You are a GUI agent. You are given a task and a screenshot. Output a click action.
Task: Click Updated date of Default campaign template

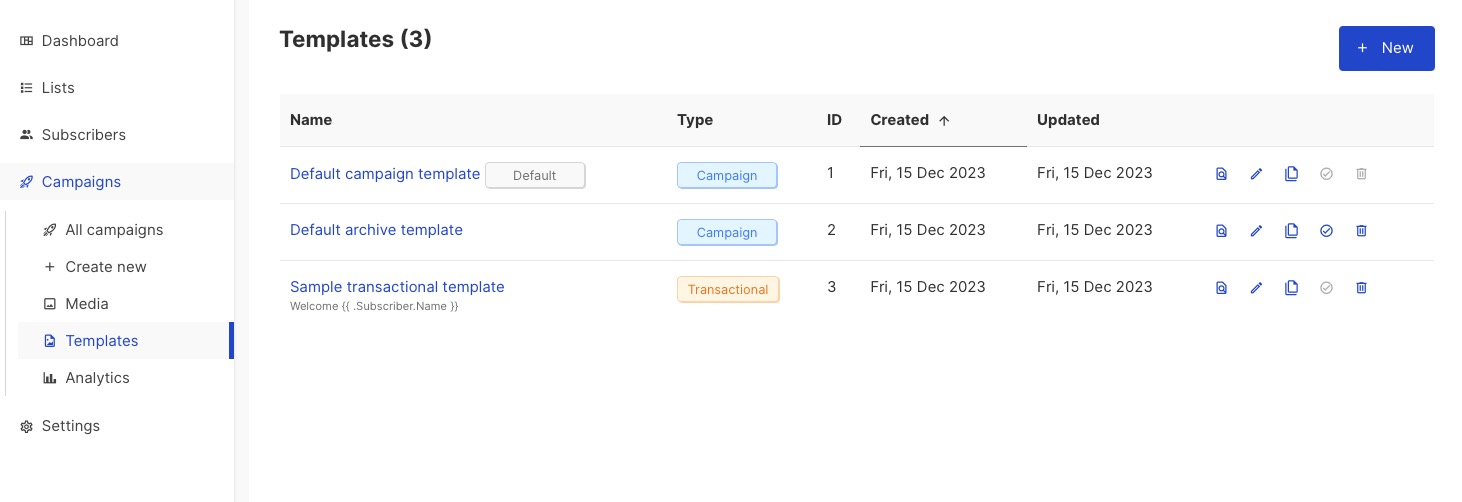pyautogui.click(x=1095, y=173)
